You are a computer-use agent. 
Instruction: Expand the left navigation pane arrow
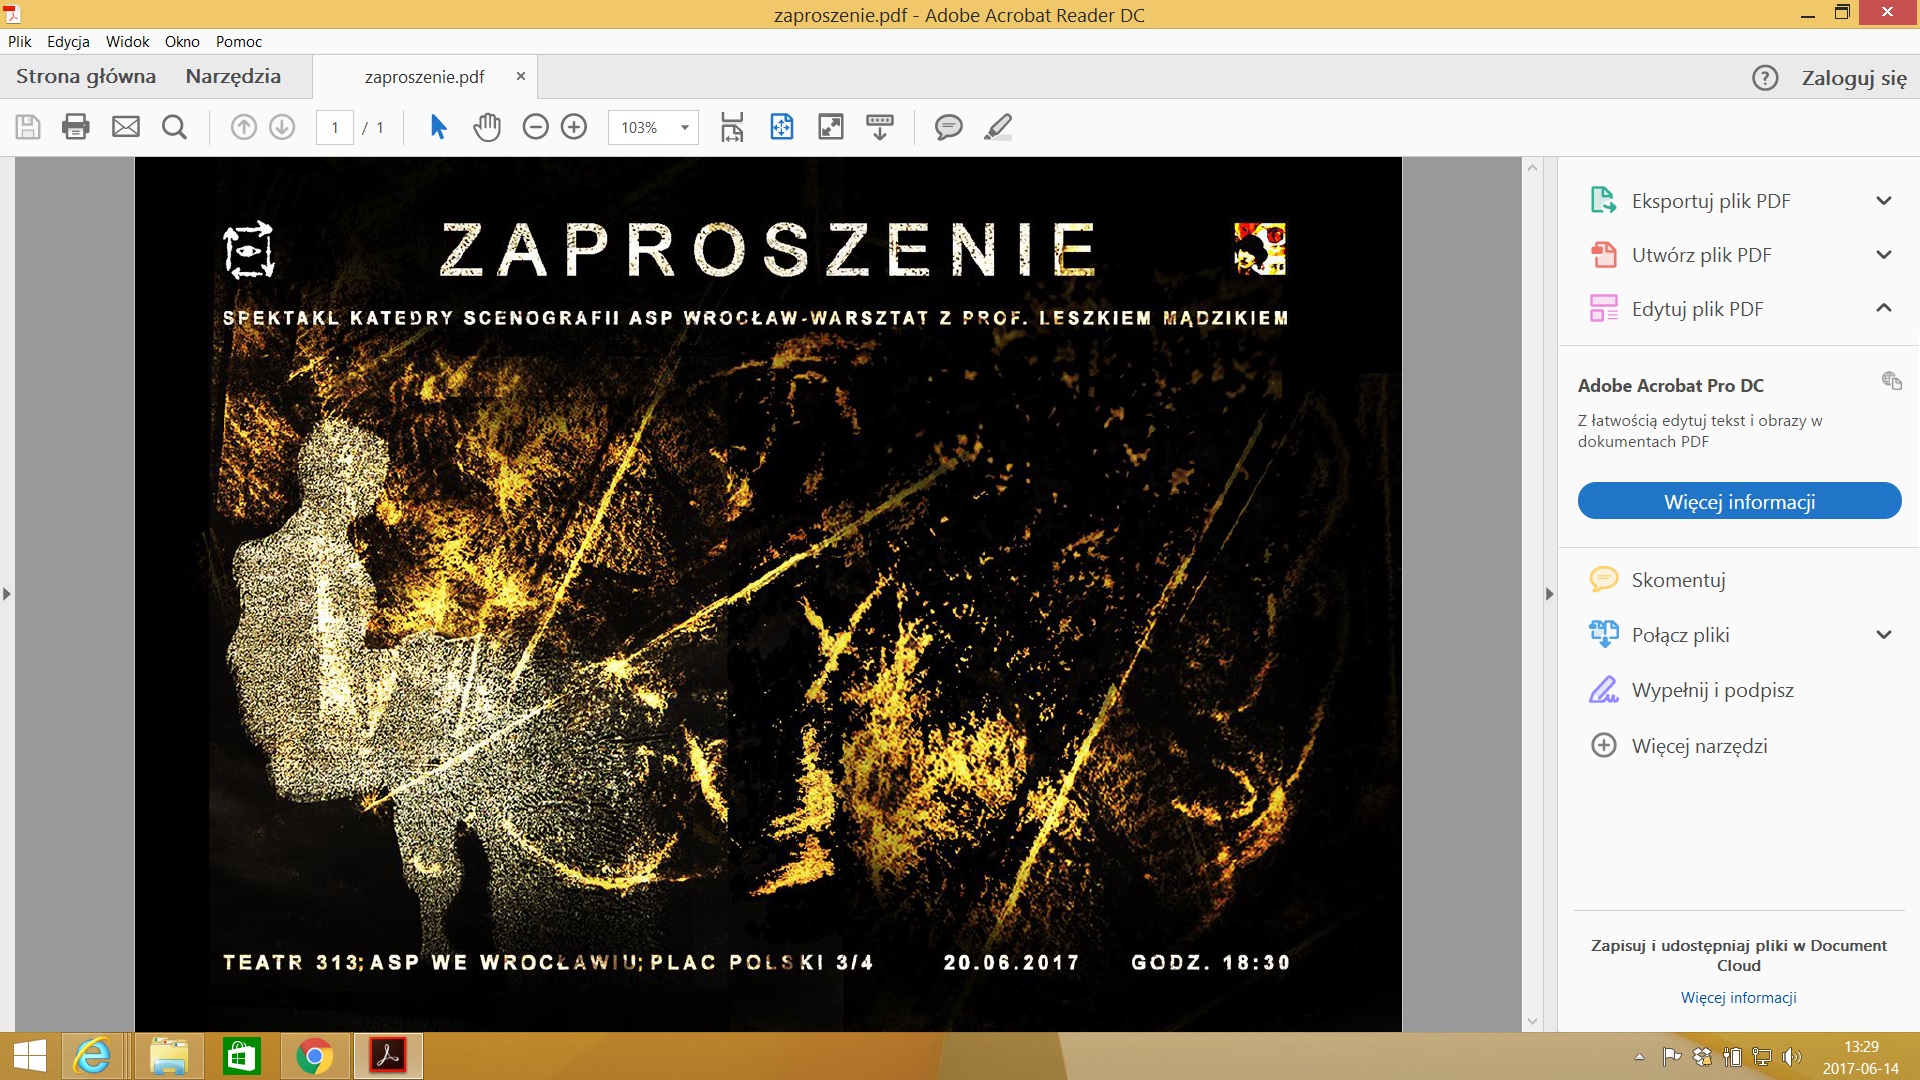pos(7,594)
